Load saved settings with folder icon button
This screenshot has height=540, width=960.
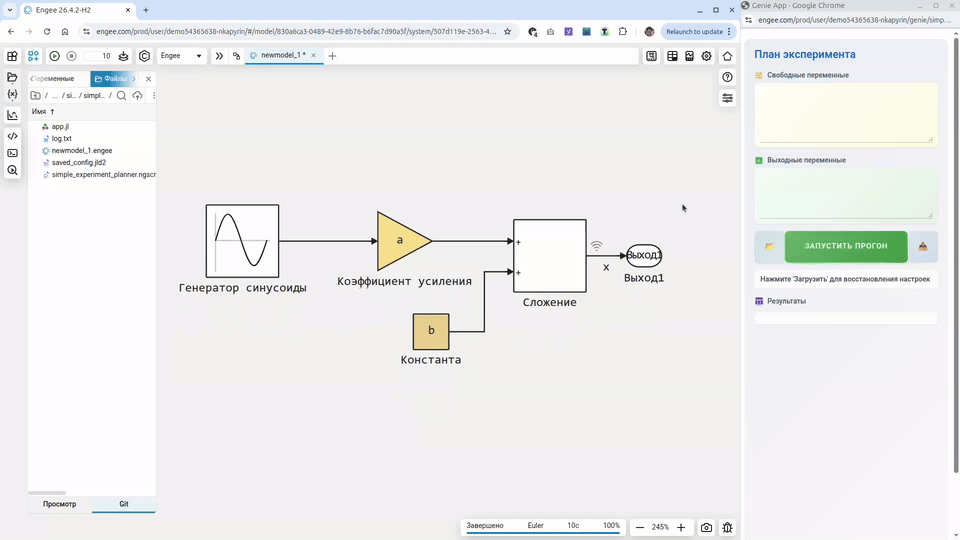coord(770,246)
